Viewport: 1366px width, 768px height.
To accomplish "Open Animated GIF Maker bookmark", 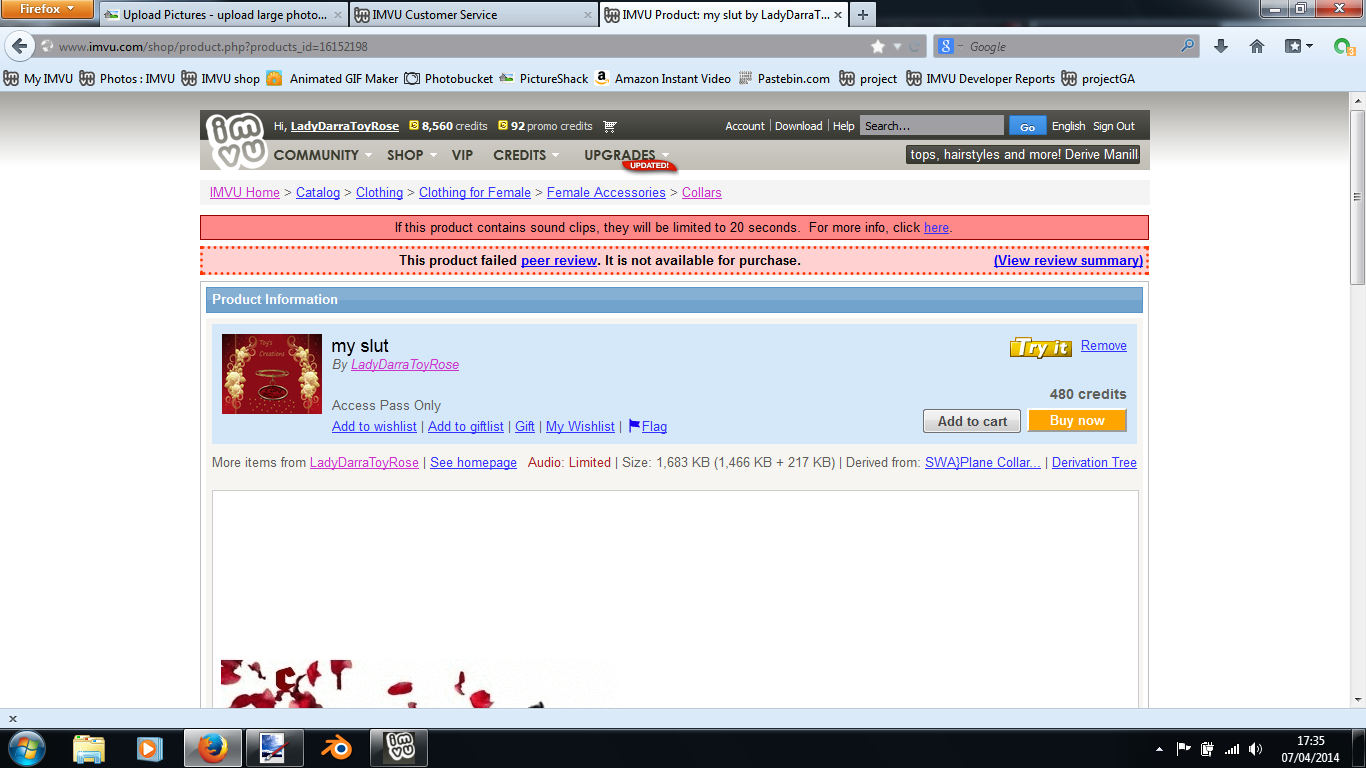I will [332, 78].
